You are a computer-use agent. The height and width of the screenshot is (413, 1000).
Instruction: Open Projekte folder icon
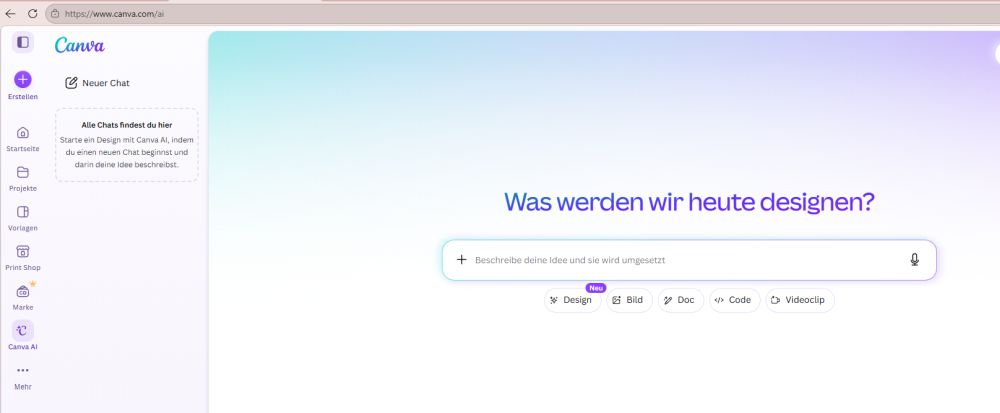coord(23,172)
